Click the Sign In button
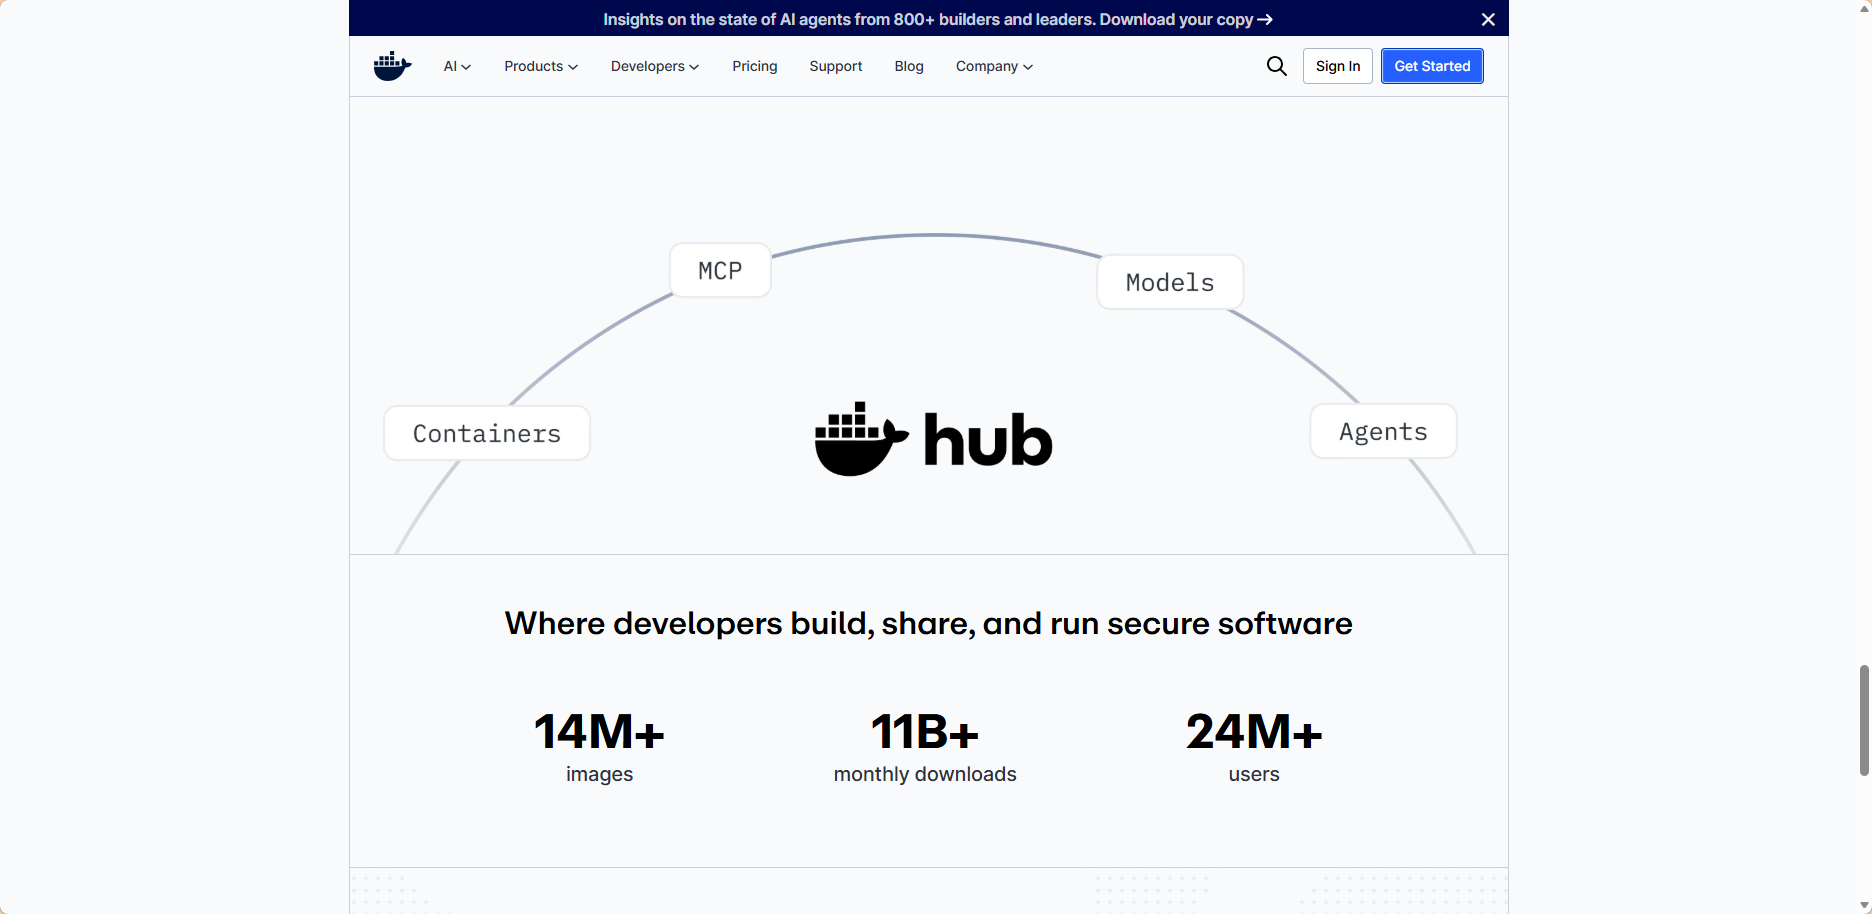 click(1338, 66)
